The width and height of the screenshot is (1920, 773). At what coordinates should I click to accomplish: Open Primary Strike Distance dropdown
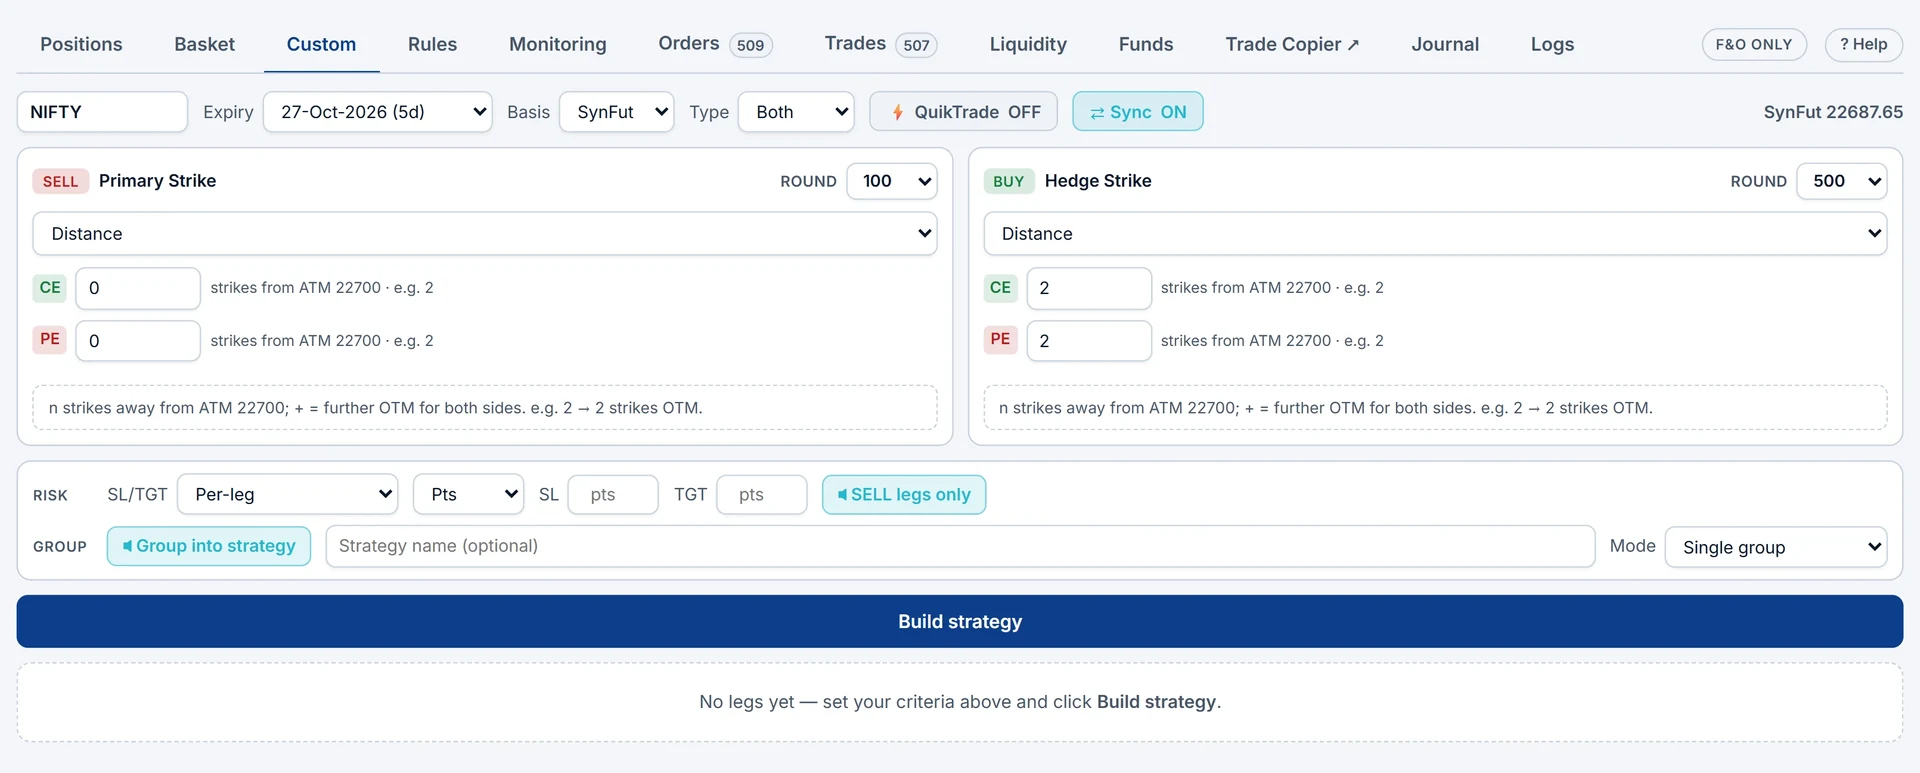coord(485,234)
